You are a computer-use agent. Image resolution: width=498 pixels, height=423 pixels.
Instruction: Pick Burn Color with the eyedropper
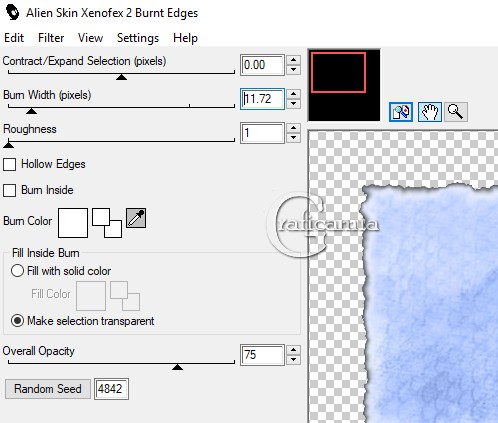[x=136, y=218]
